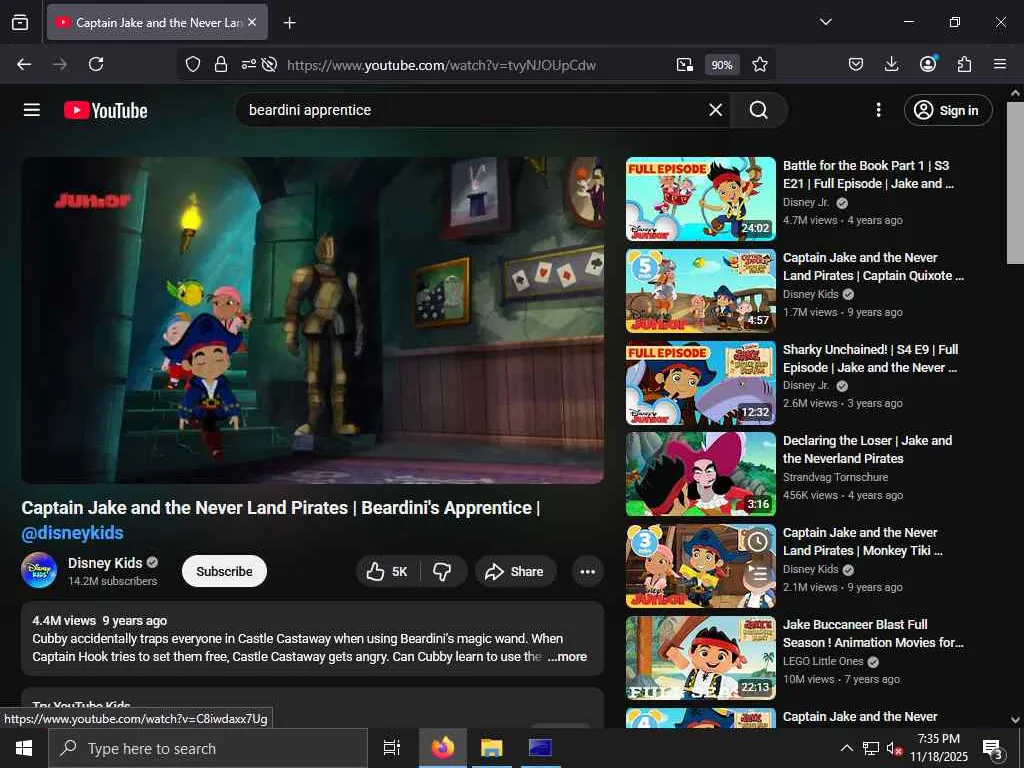Open the tracking protection shield
Screen dimensions: 1024x768
tap(193, 64)
